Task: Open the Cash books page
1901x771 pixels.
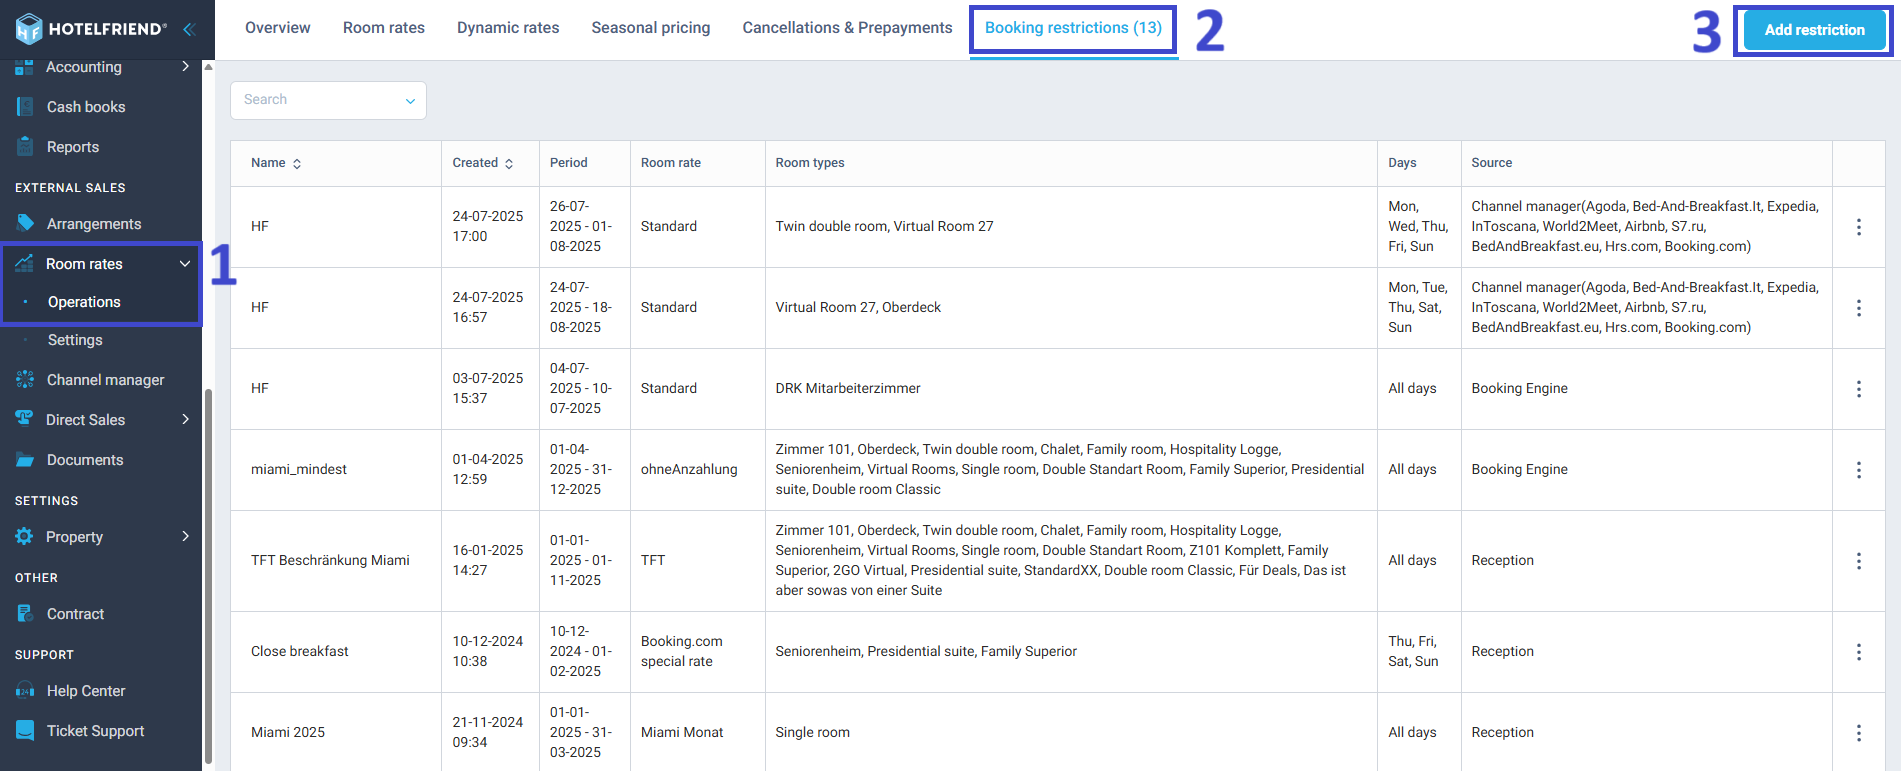Action: coord(86,107)
